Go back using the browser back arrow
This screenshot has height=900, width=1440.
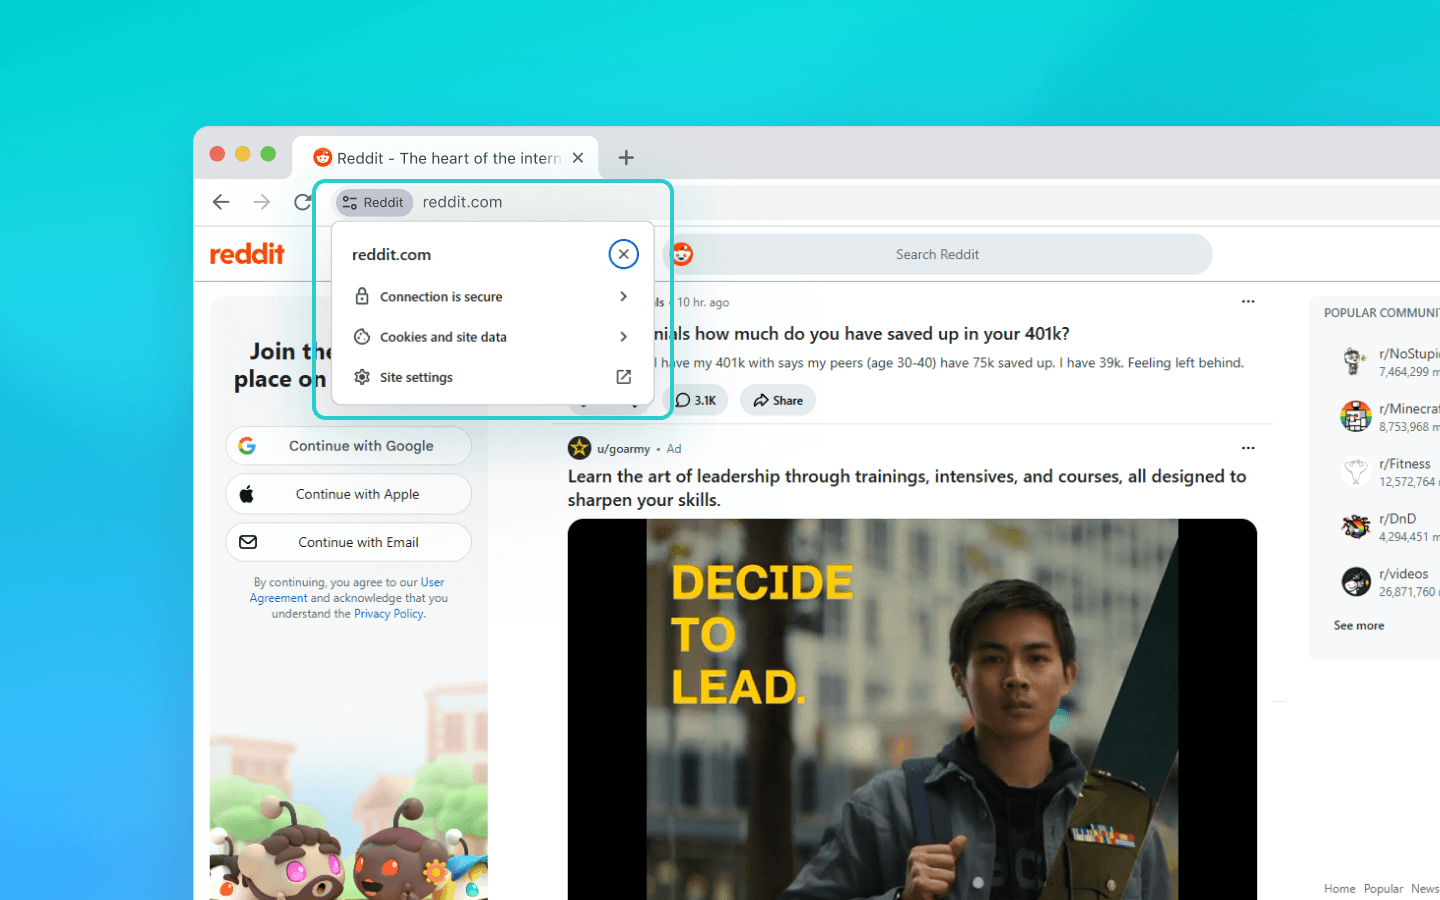coord(221,202)
